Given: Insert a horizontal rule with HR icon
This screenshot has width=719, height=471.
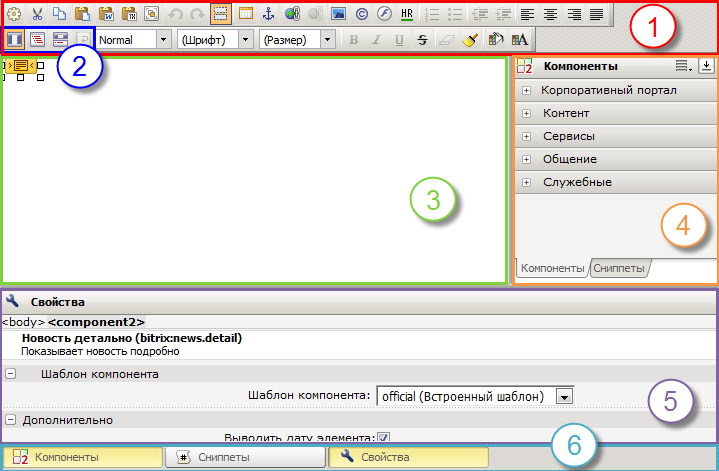Looking at the screenshot, I should pyautogui.click(x=407, y=14).
